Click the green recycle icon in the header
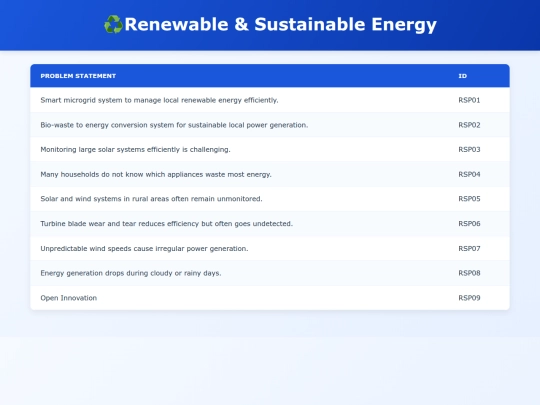 113,24
